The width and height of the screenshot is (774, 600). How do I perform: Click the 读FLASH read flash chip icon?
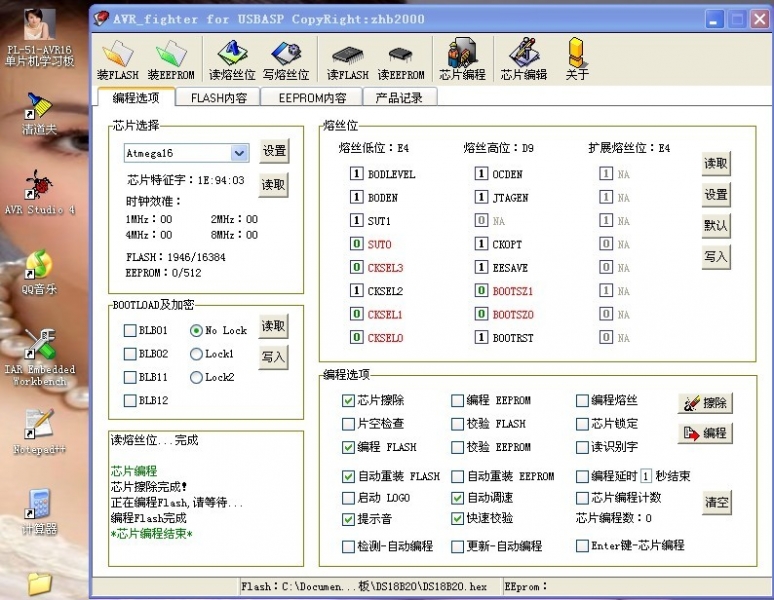point(348,60)
